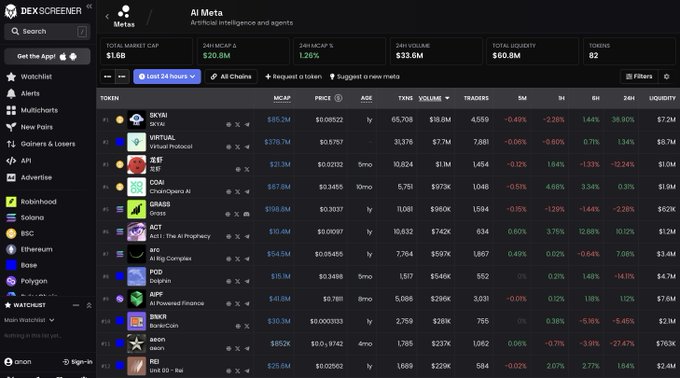Screen dimensions: 680x378
Task: Go back using the left chevron
Action: [x=107, y=17]
